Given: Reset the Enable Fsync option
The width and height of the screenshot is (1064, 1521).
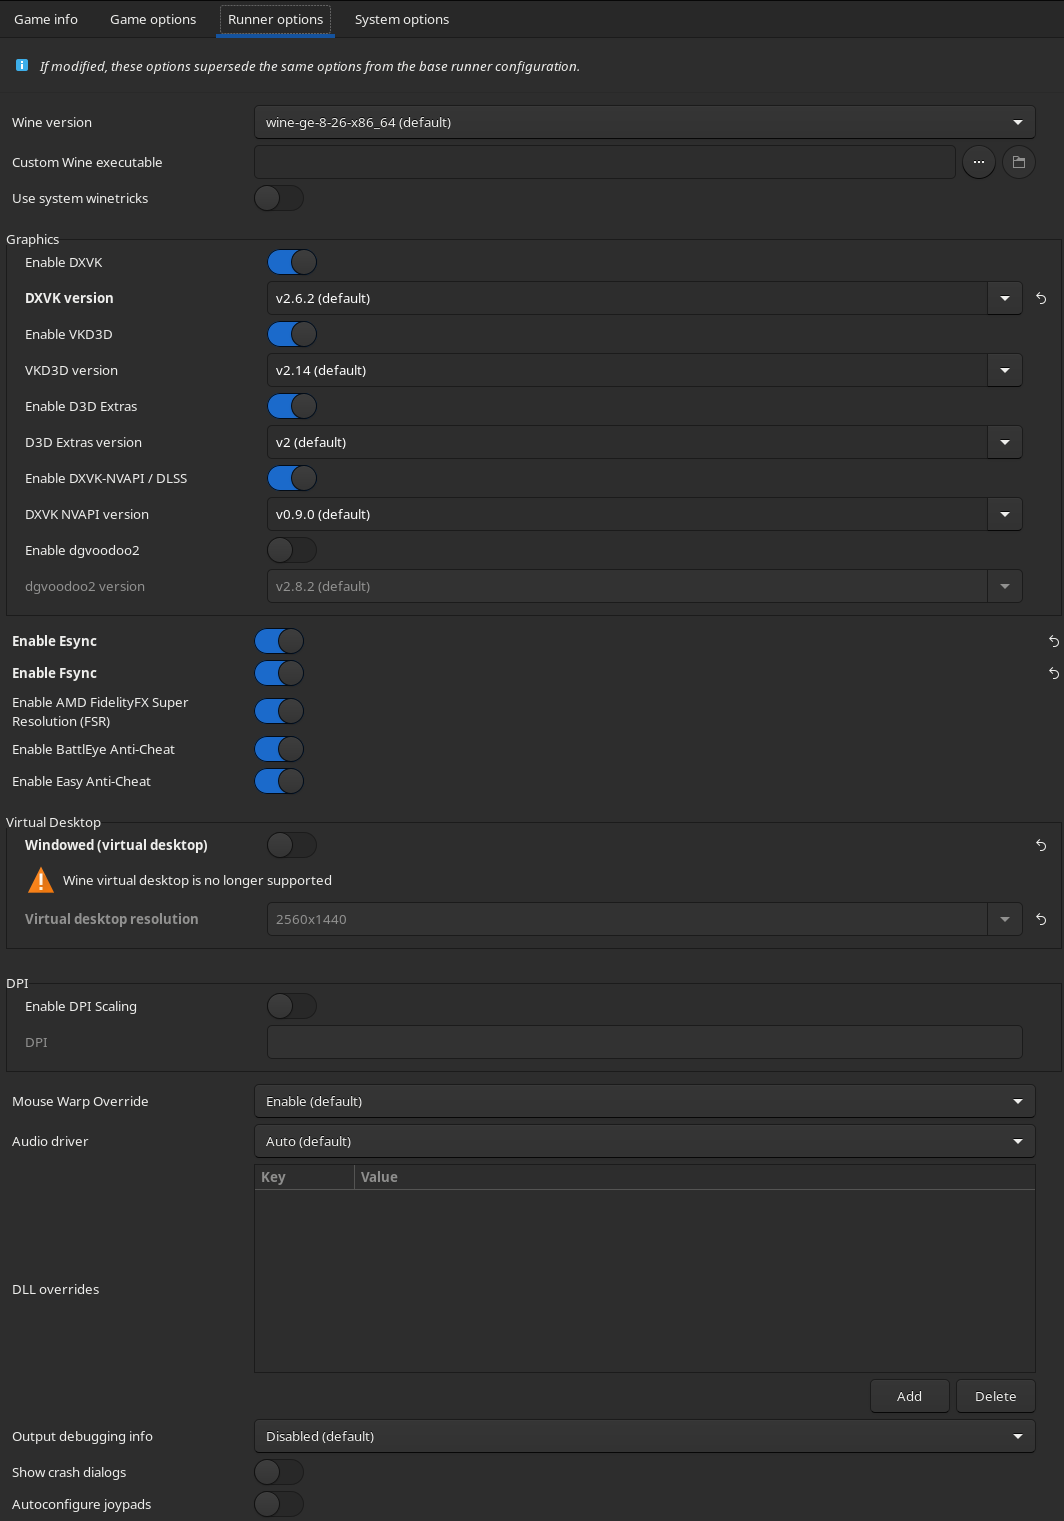Looking at the screenshot, I should pyautogui.click(x=1053, y=673).
